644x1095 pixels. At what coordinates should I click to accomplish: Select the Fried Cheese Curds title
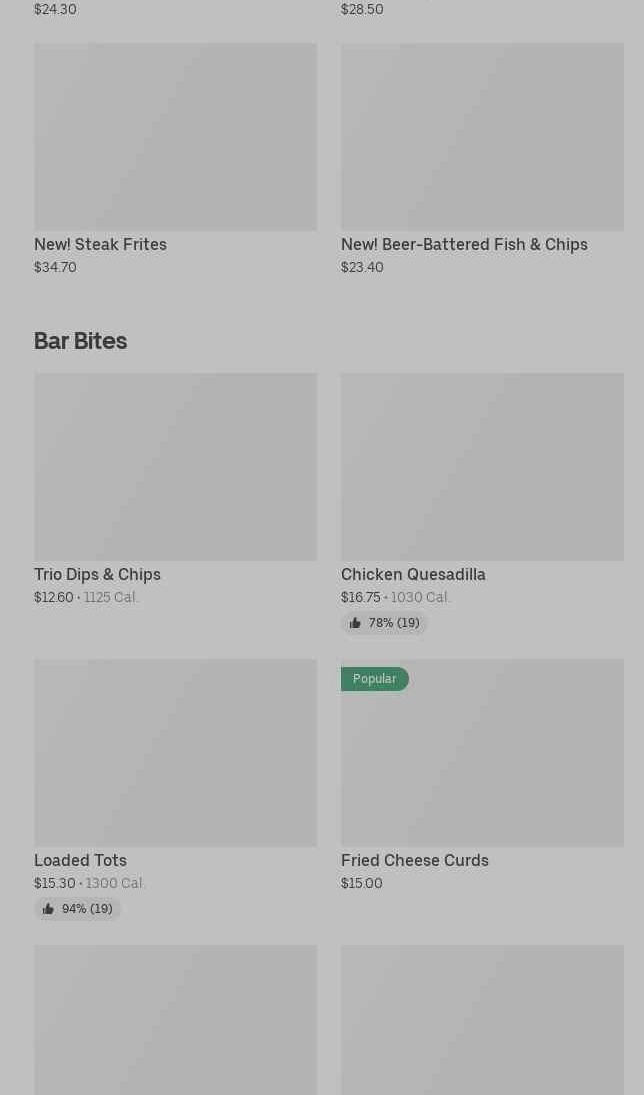(415, 860)
